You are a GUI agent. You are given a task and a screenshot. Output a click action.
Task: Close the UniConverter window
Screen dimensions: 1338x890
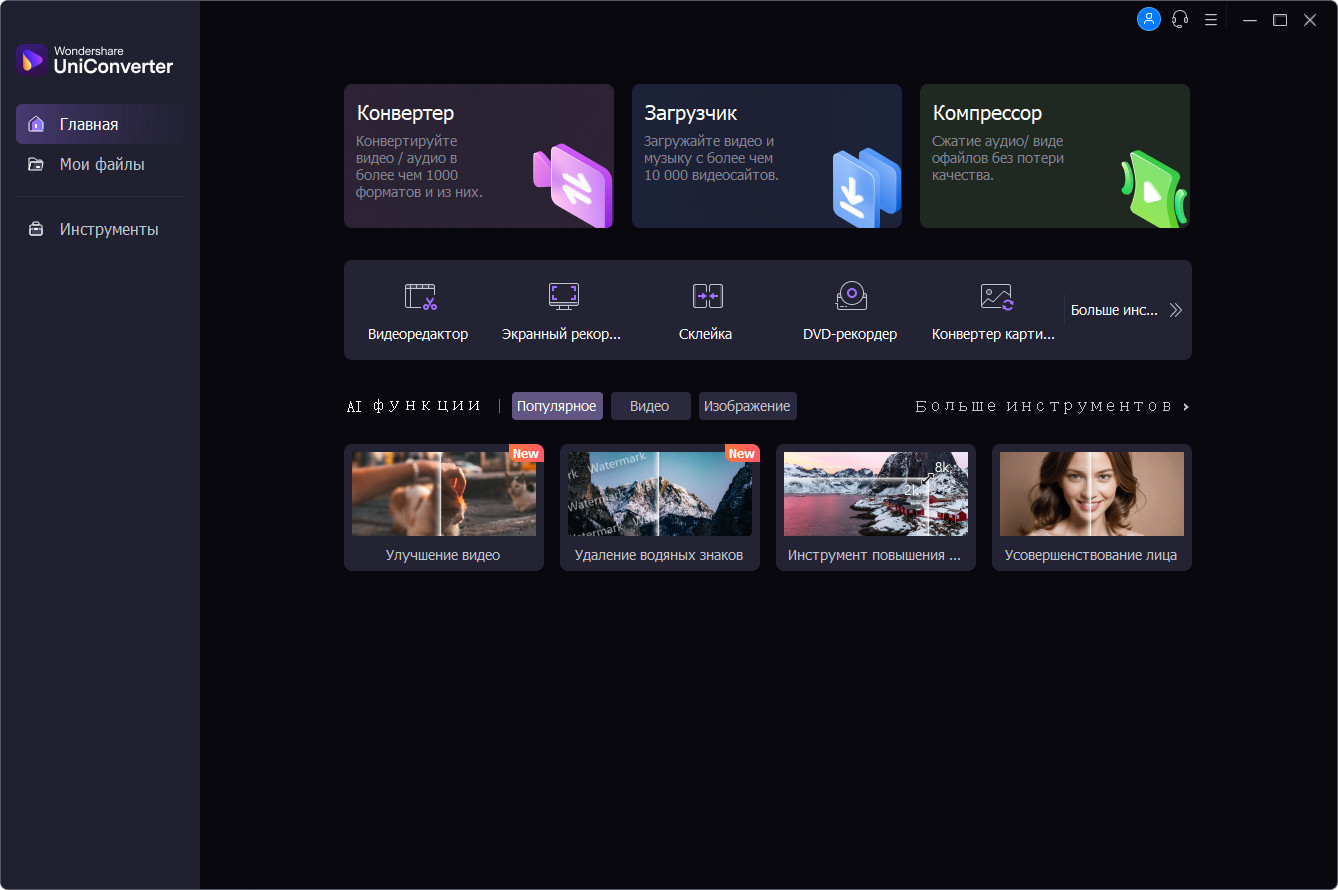coord(1310,19)
